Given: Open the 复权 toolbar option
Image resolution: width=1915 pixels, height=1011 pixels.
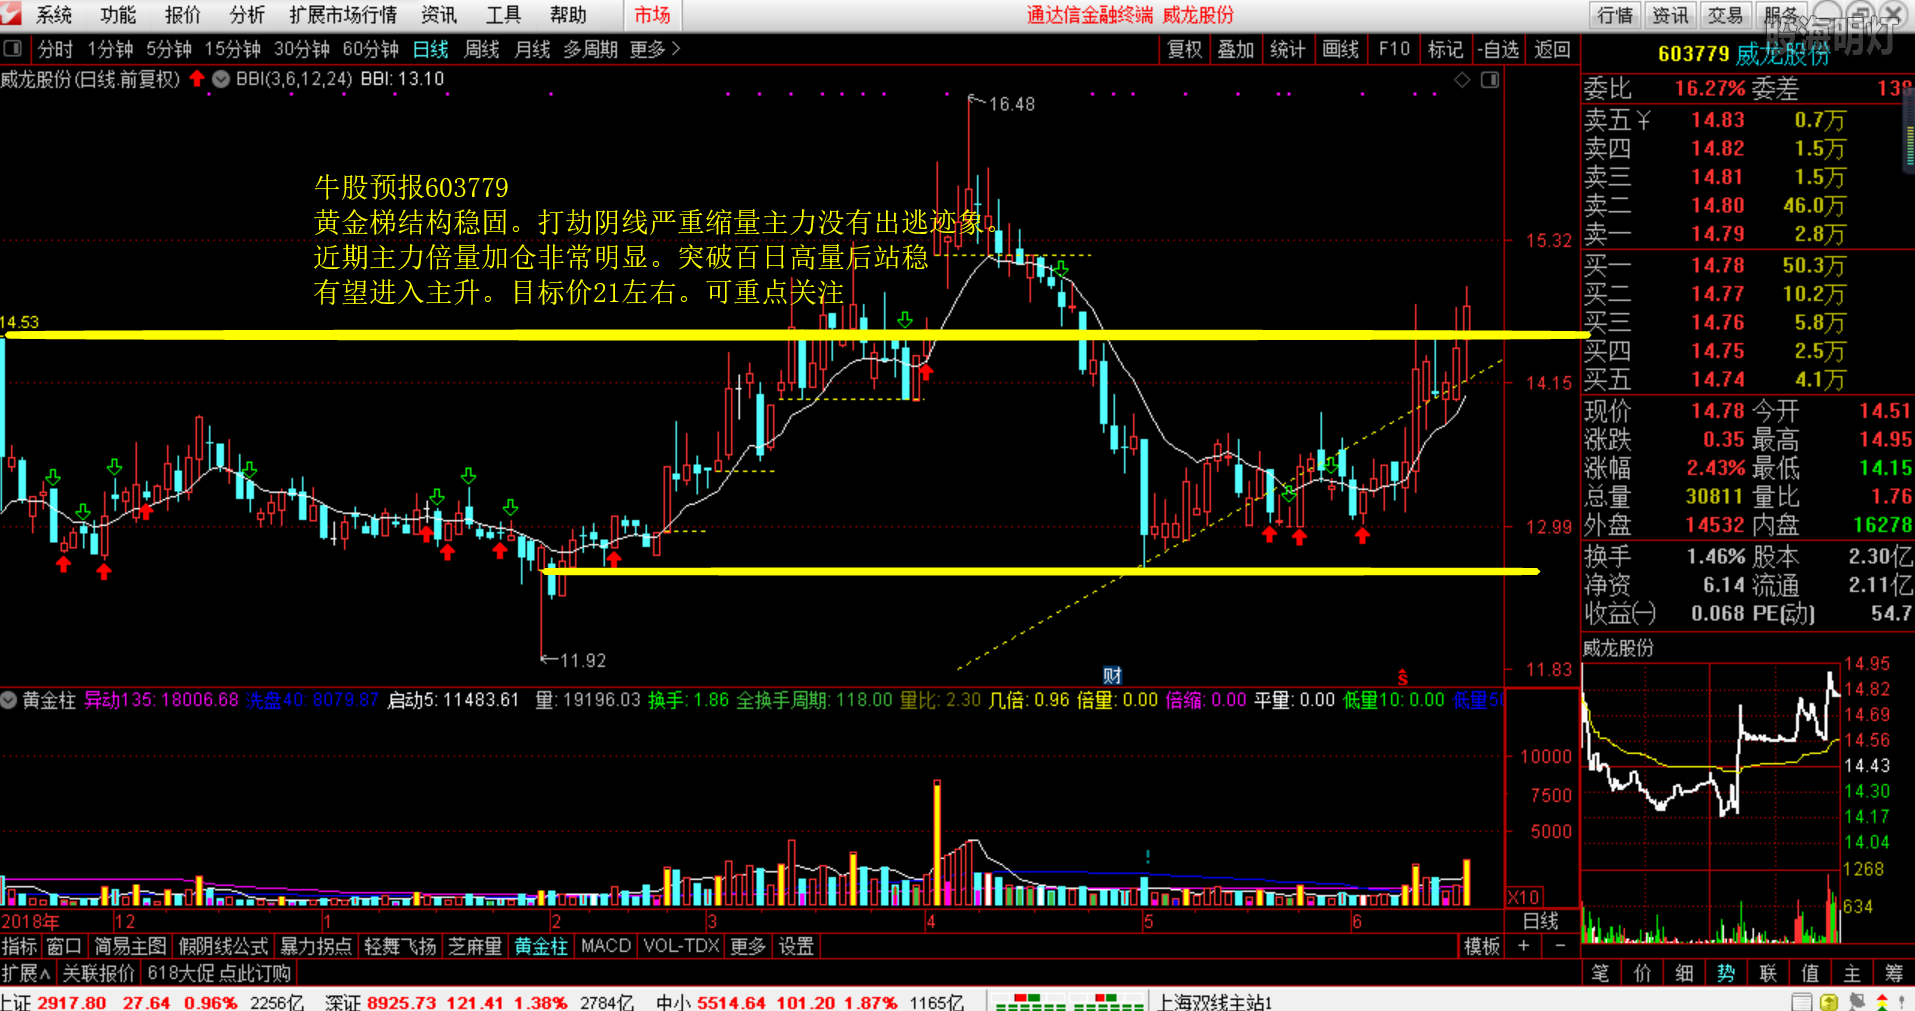Looking at the screenshot, I should click(x=1185, y=49).
